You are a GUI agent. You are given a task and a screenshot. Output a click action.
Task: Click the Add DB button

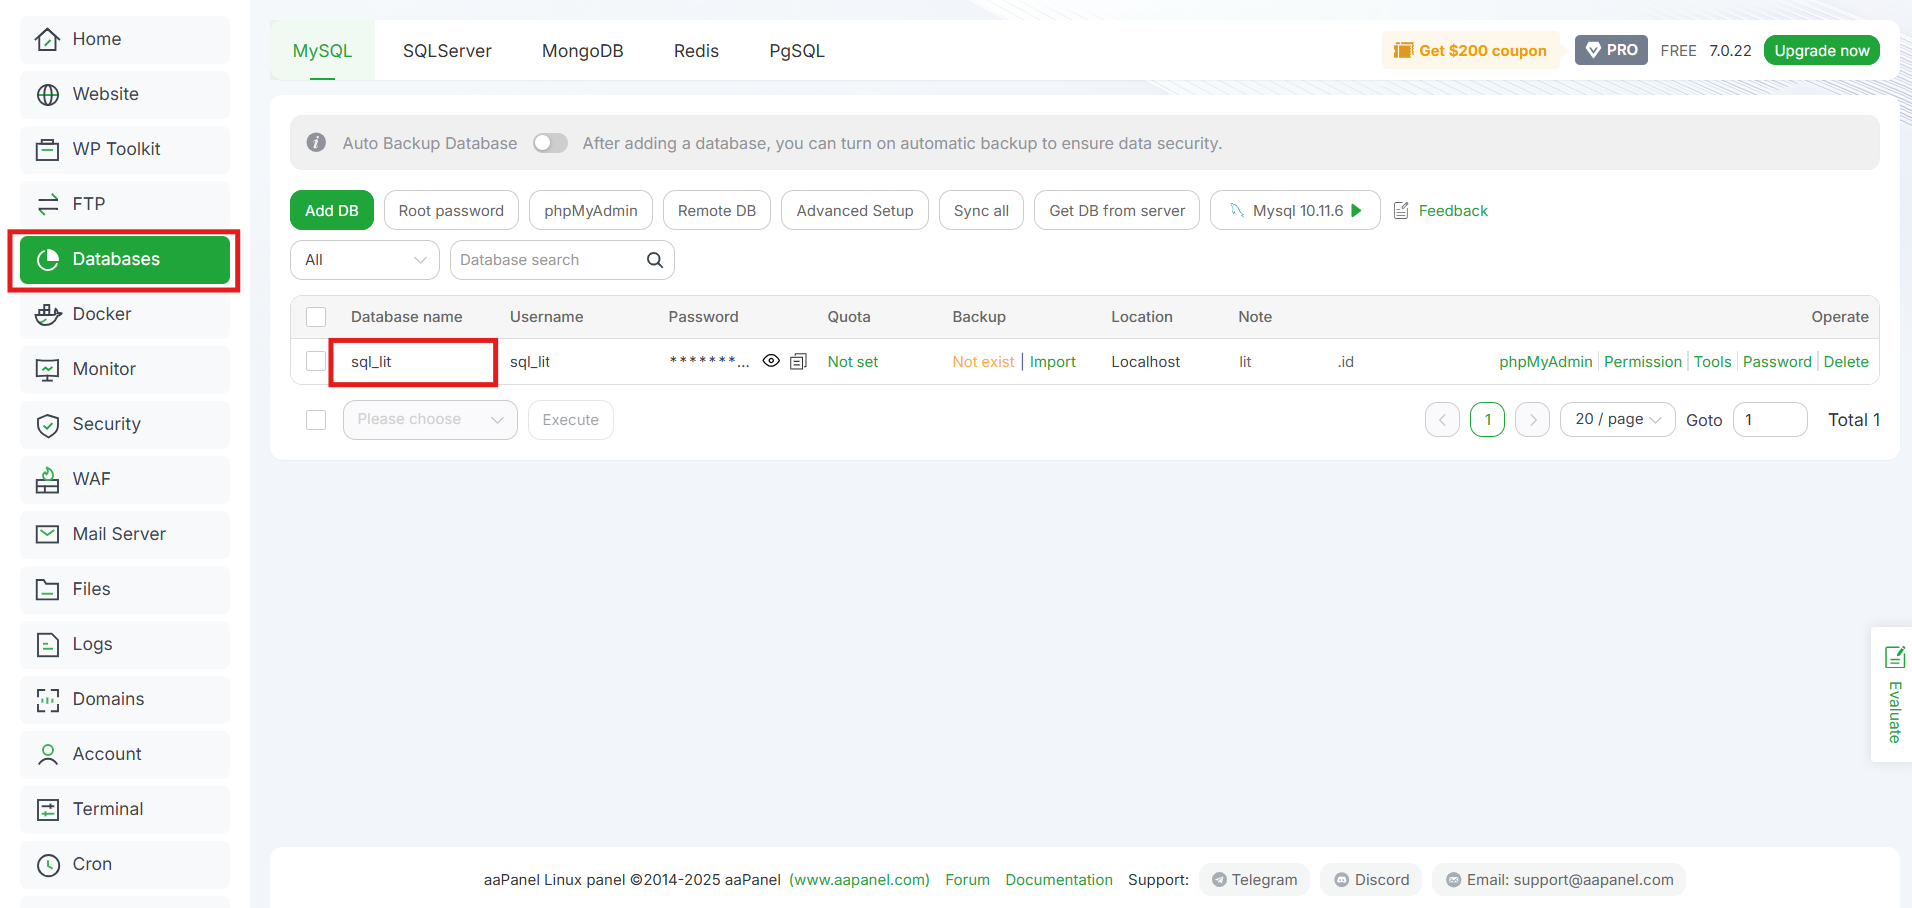coord(331,210)
